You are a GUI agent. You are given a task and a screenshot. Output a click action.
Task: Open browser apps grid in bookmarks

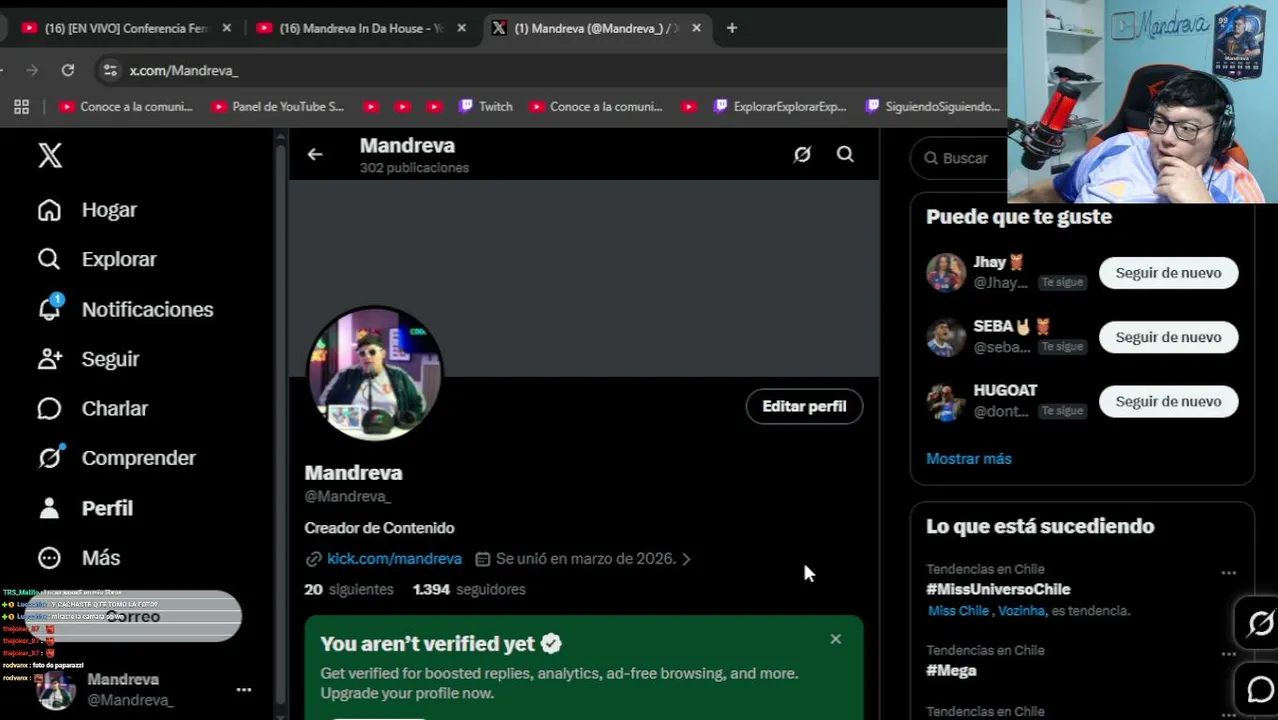coord(21,107)
